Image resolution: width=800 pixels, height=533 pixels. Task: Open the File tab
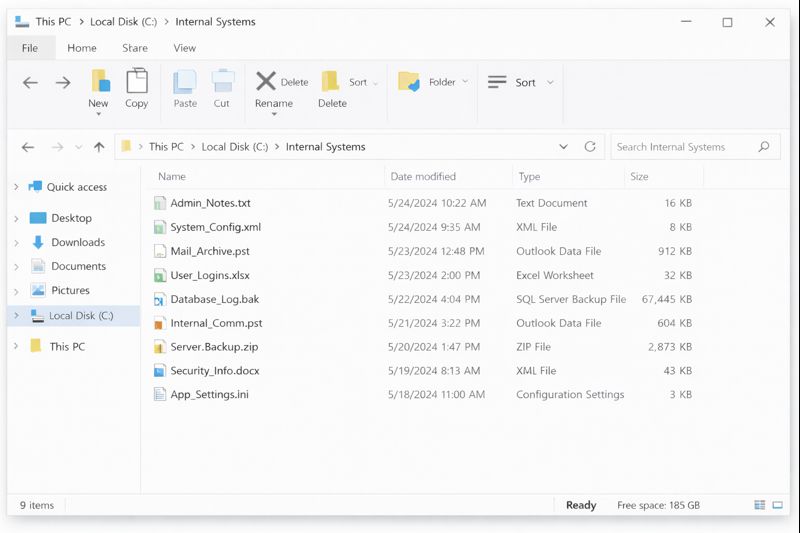pos(30,48)
